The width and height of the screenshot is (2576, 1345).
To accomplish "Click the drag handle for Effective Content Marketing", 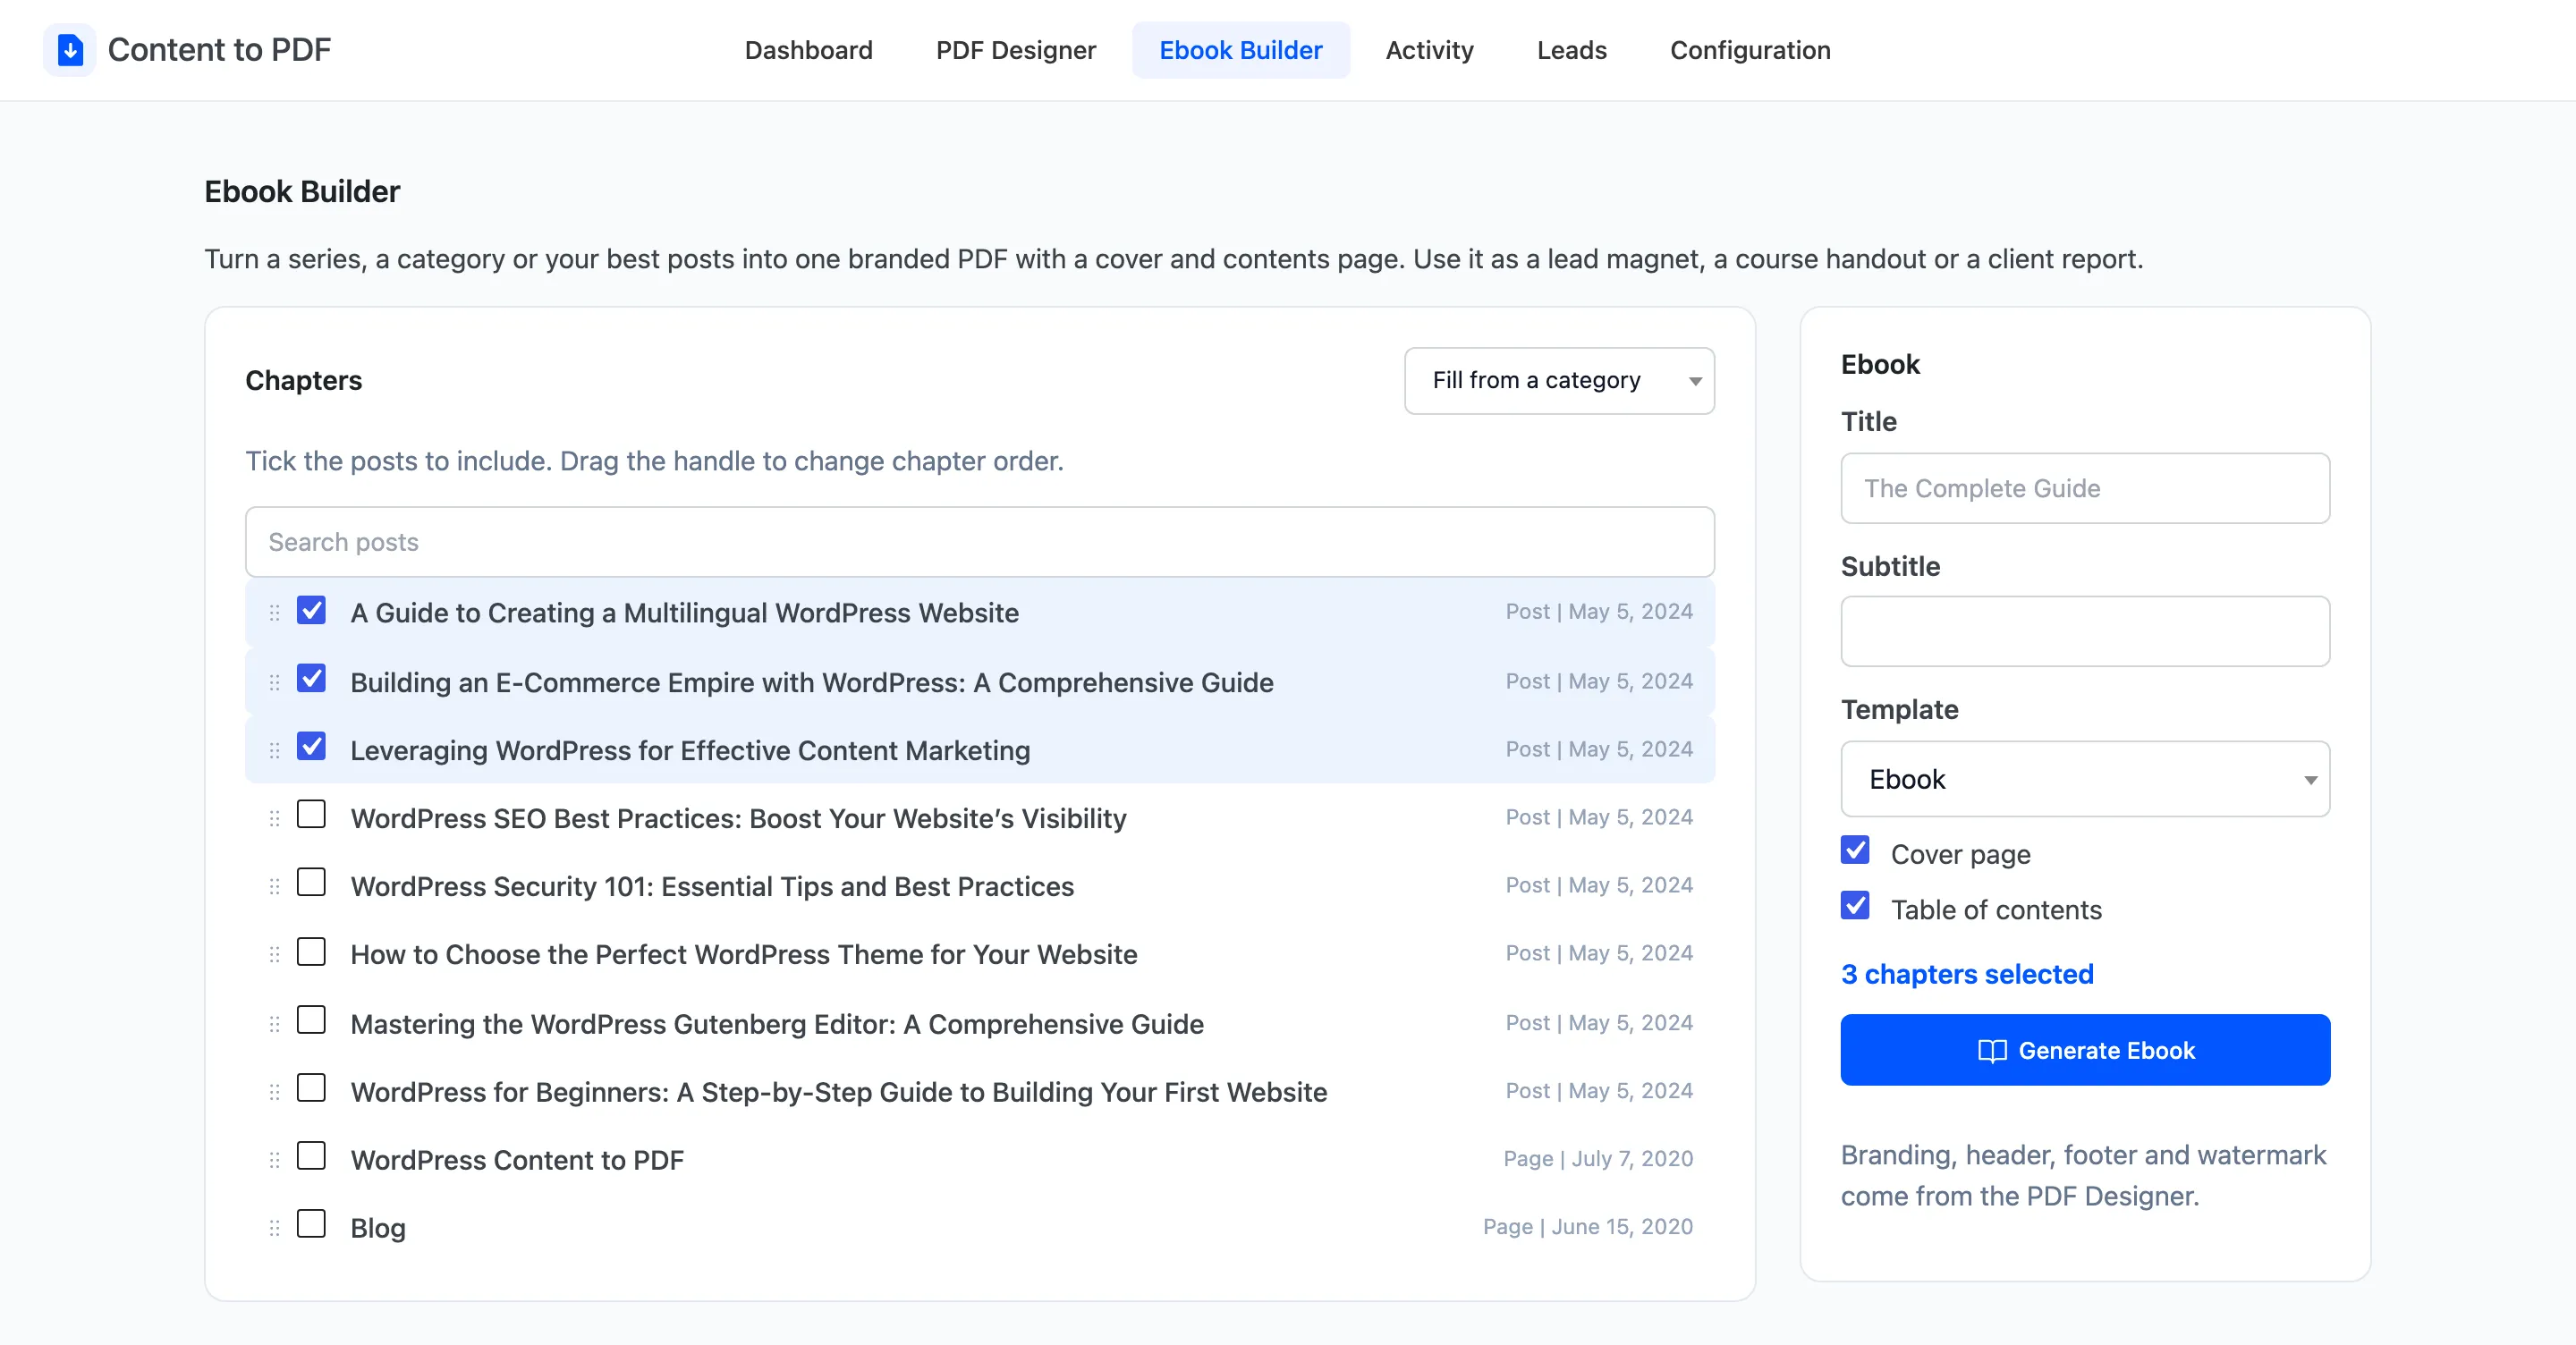I will (274, 750).
